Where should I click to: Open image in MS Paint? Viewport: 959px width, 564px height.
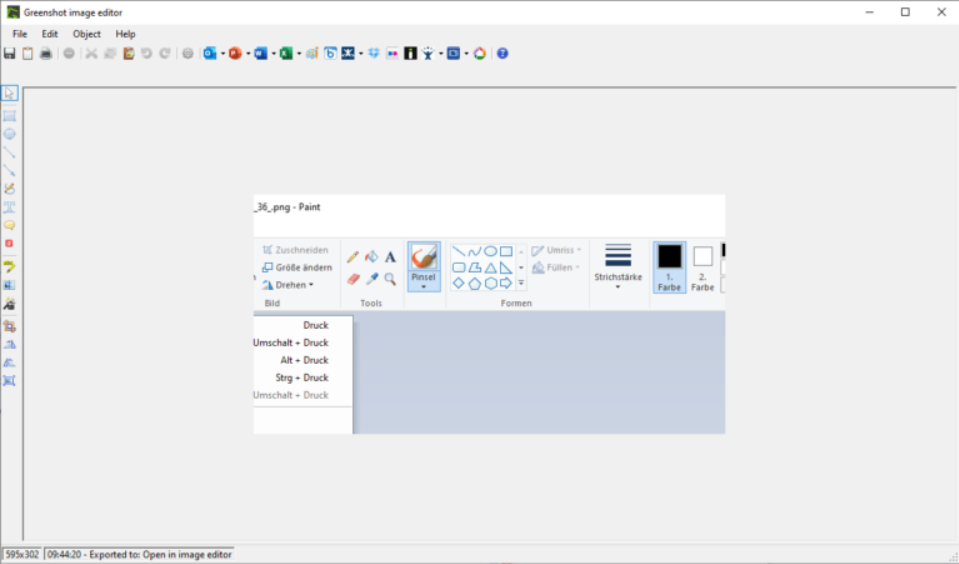coord(312,54)
